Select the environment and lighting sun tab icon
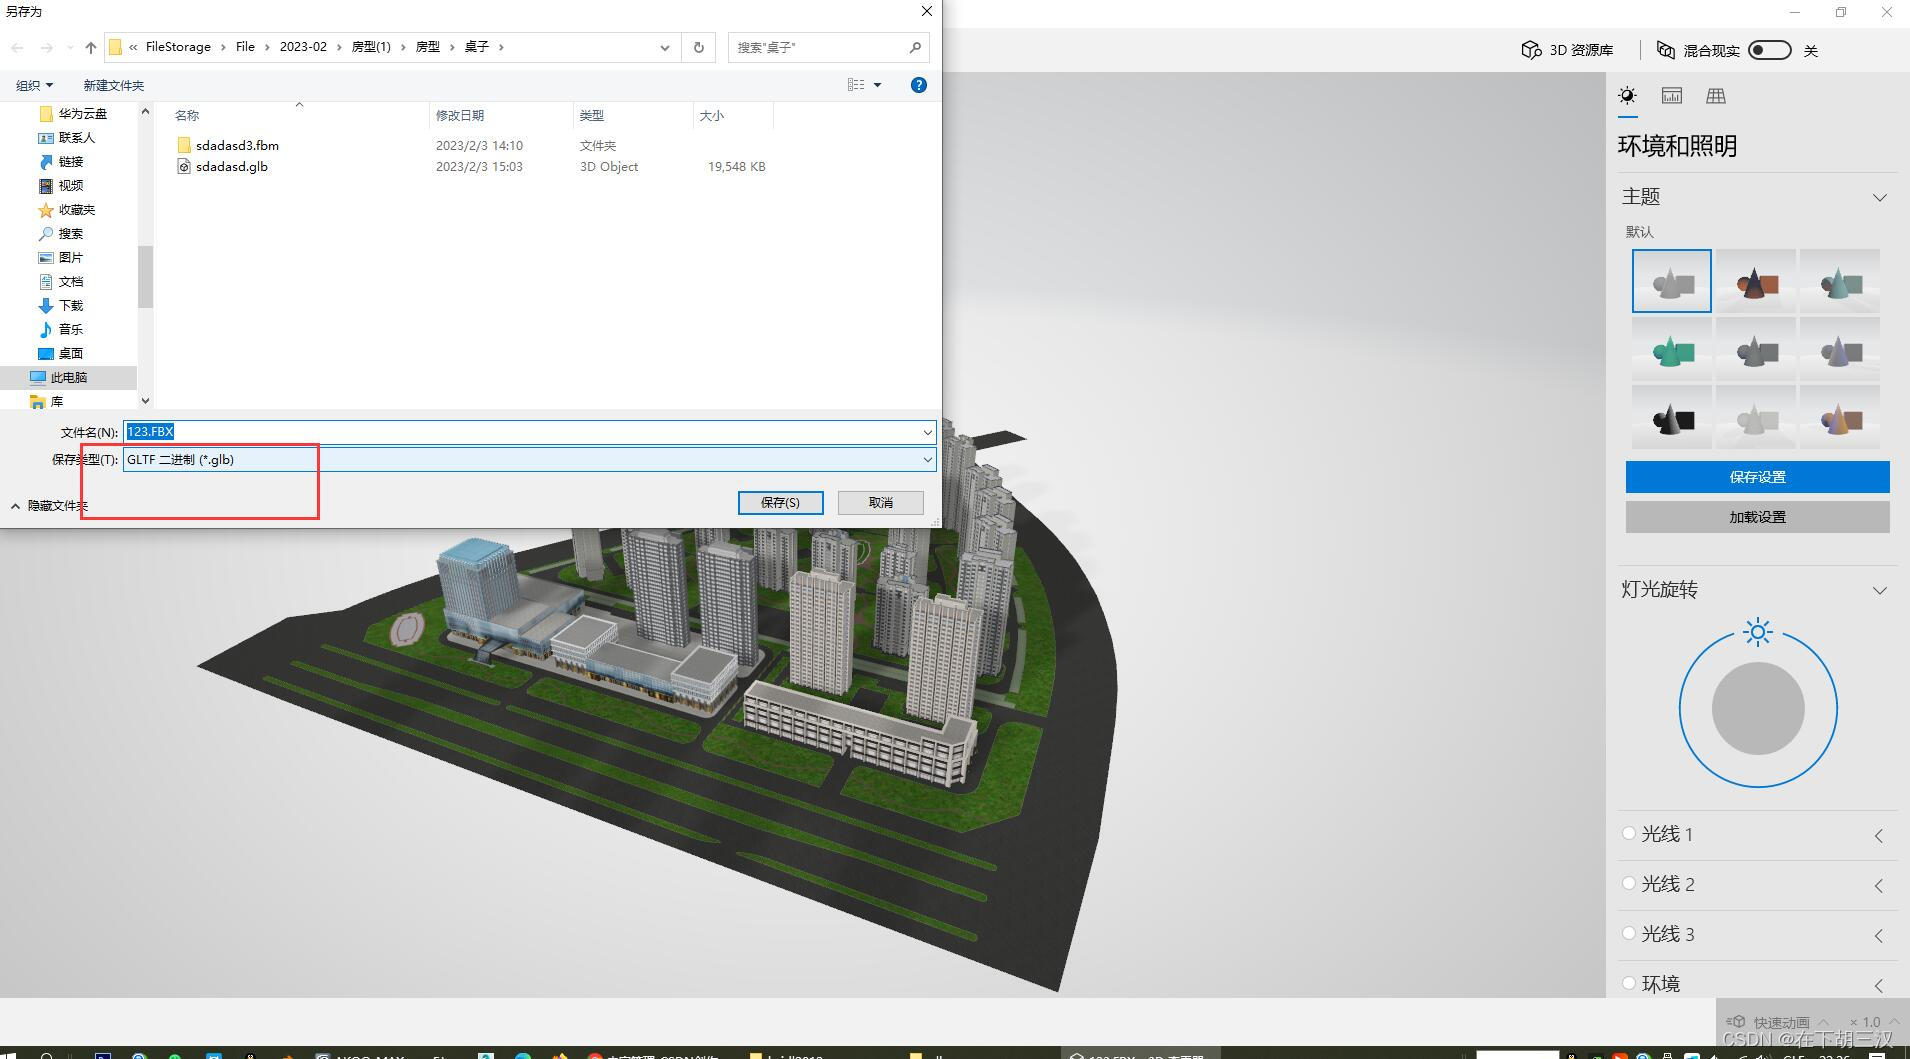The height and width of the screenshot is (1059, 1910). pos(1628,96)
